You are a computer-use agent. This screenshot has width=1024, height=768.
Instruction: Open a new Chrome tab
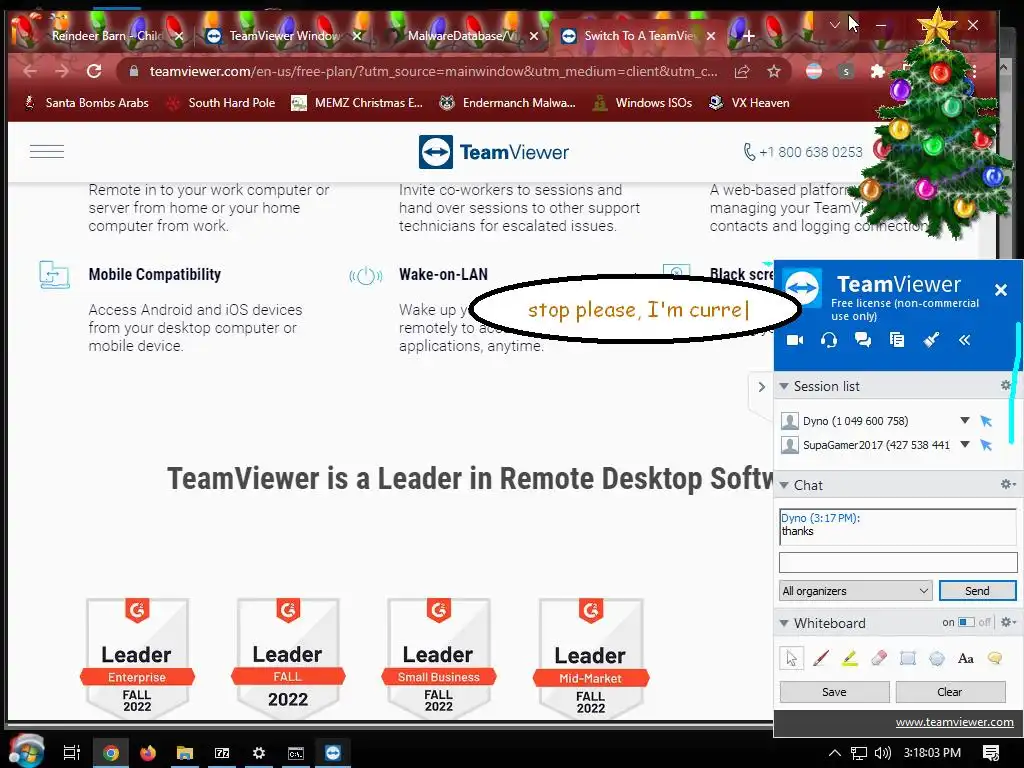(748, 36)
